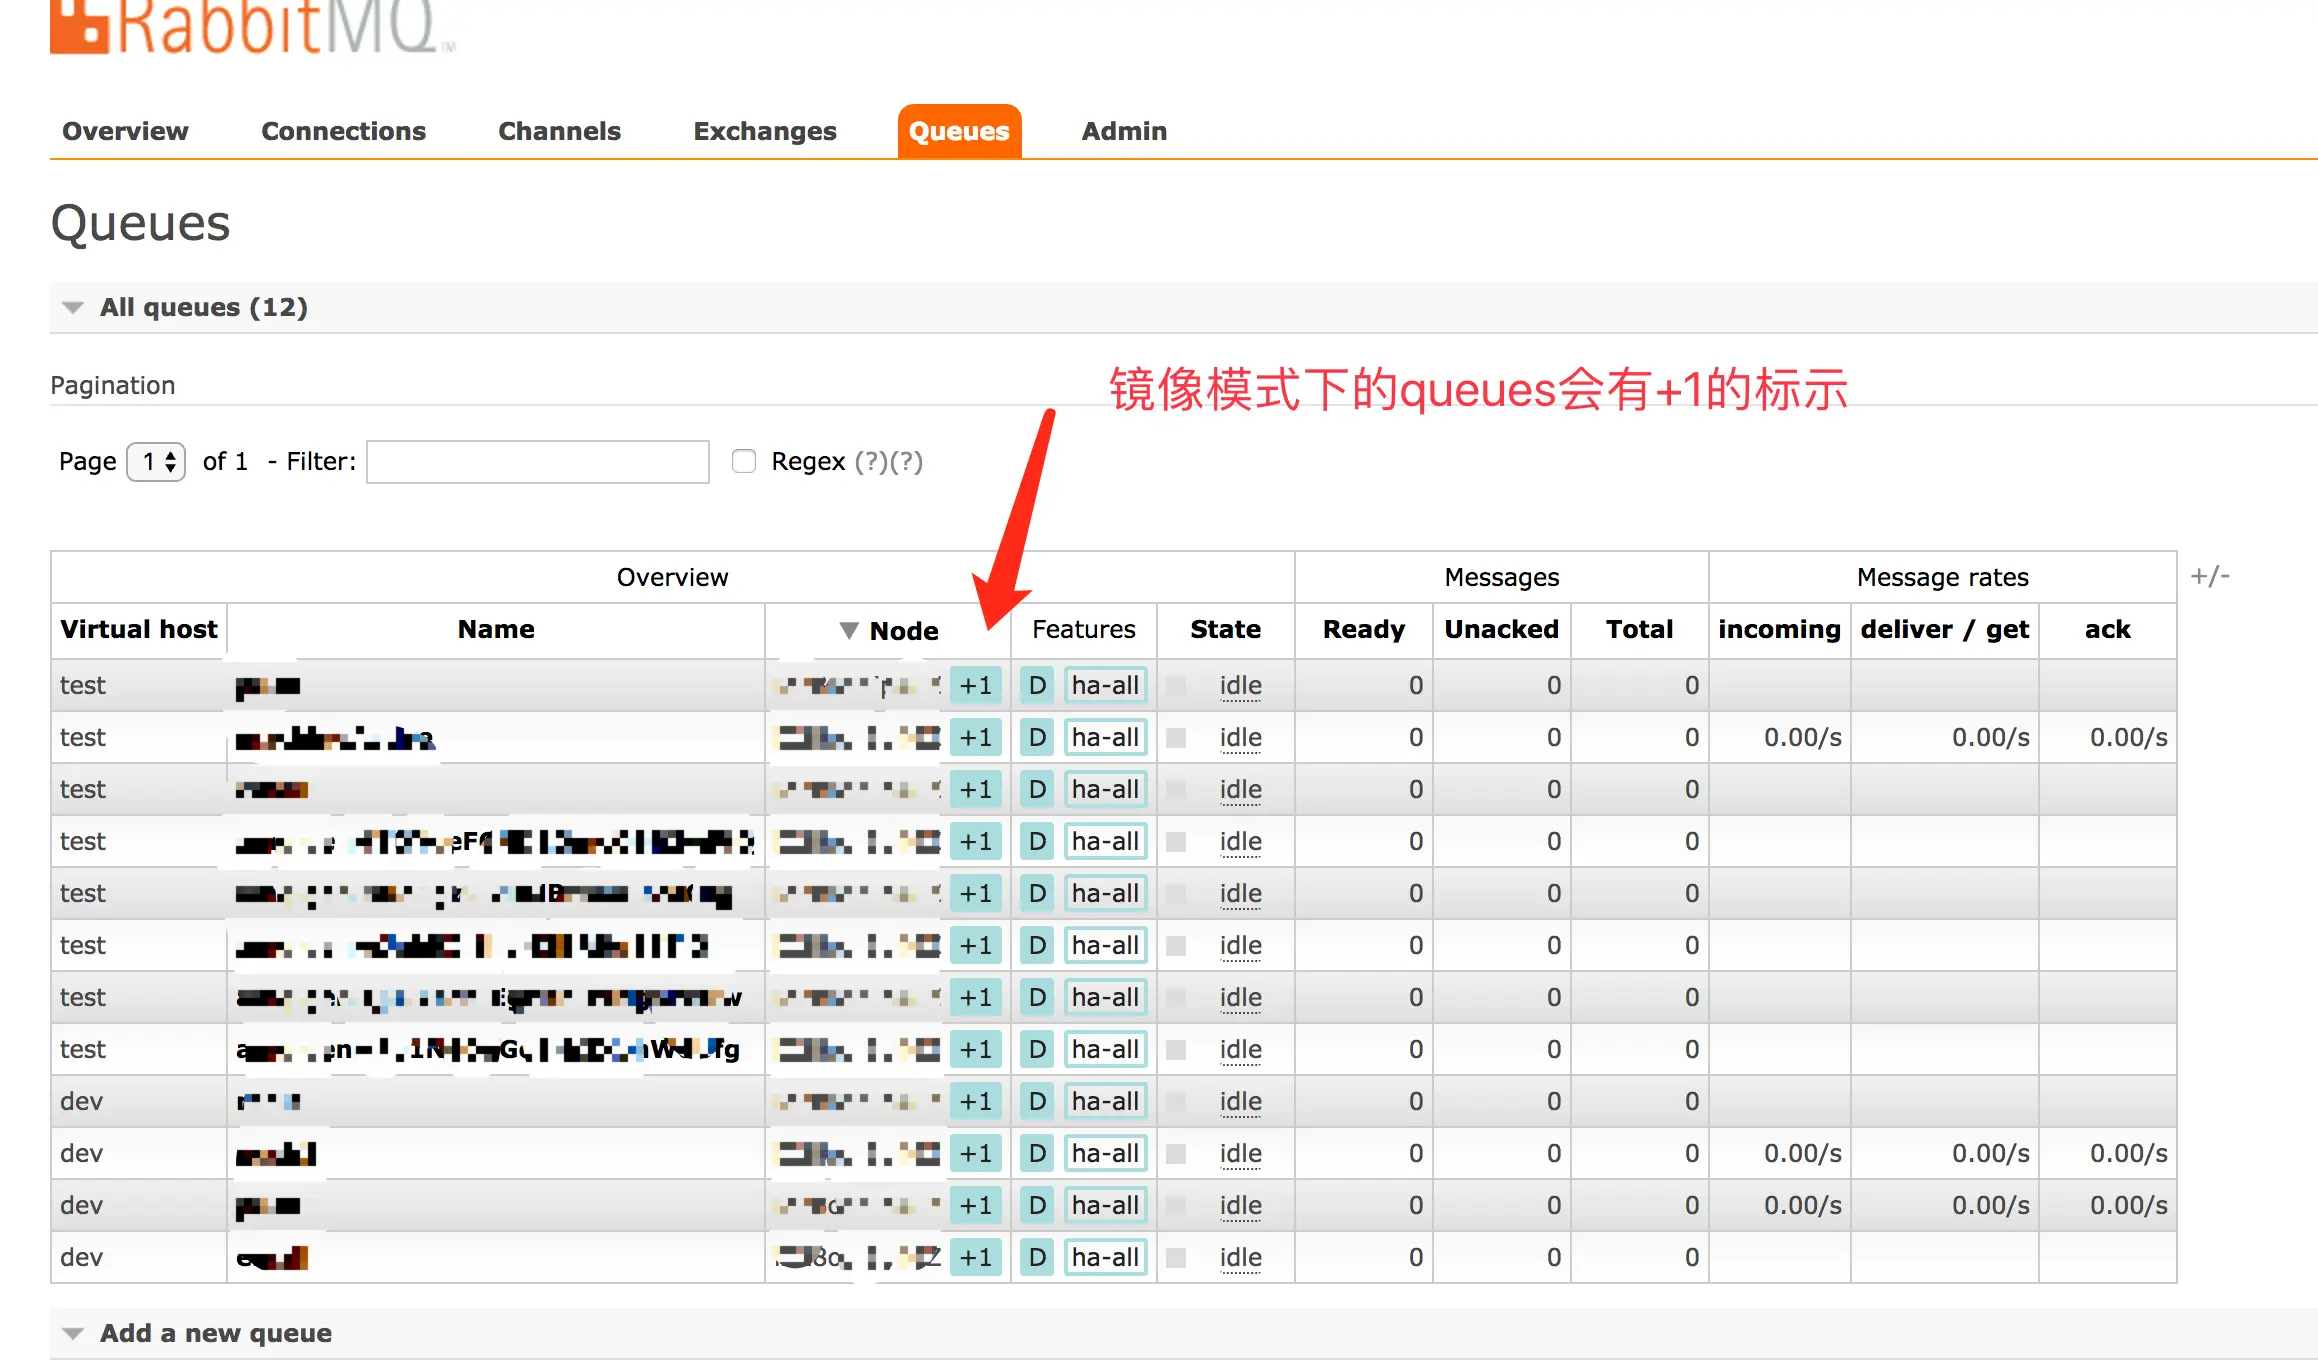Click the +/- column selector
The image size is (2318, 1372).
(x=2209, y=576)
